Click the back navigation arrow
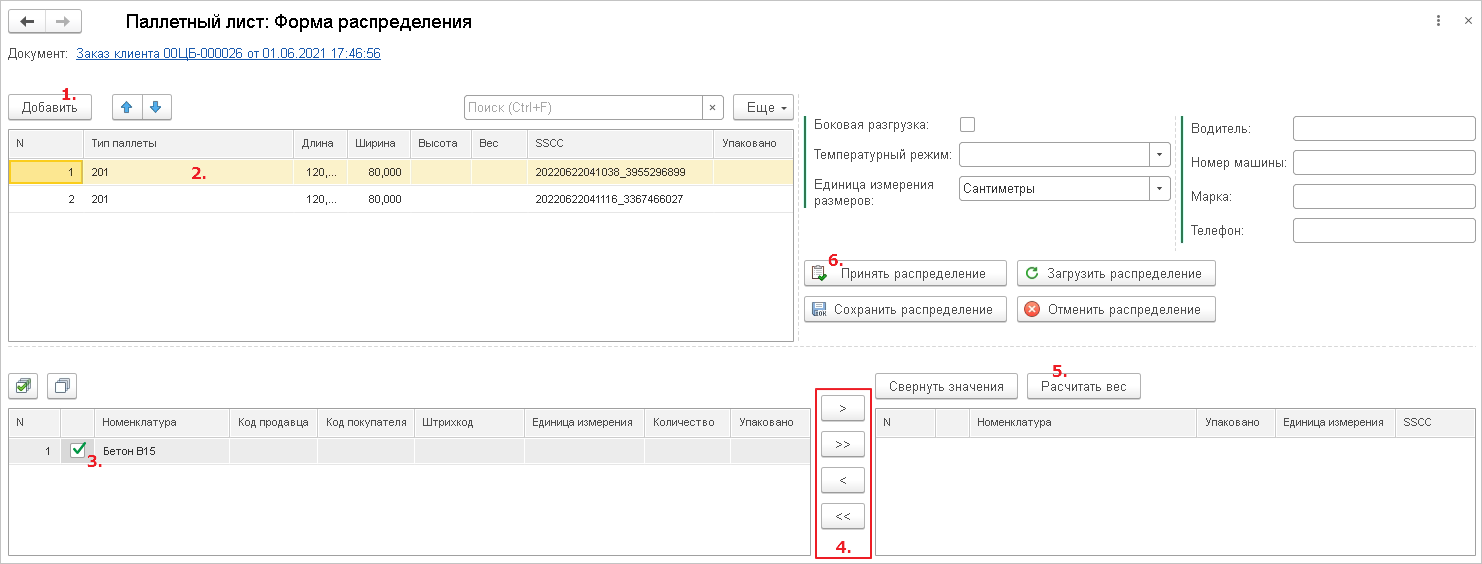 (27, 21)
